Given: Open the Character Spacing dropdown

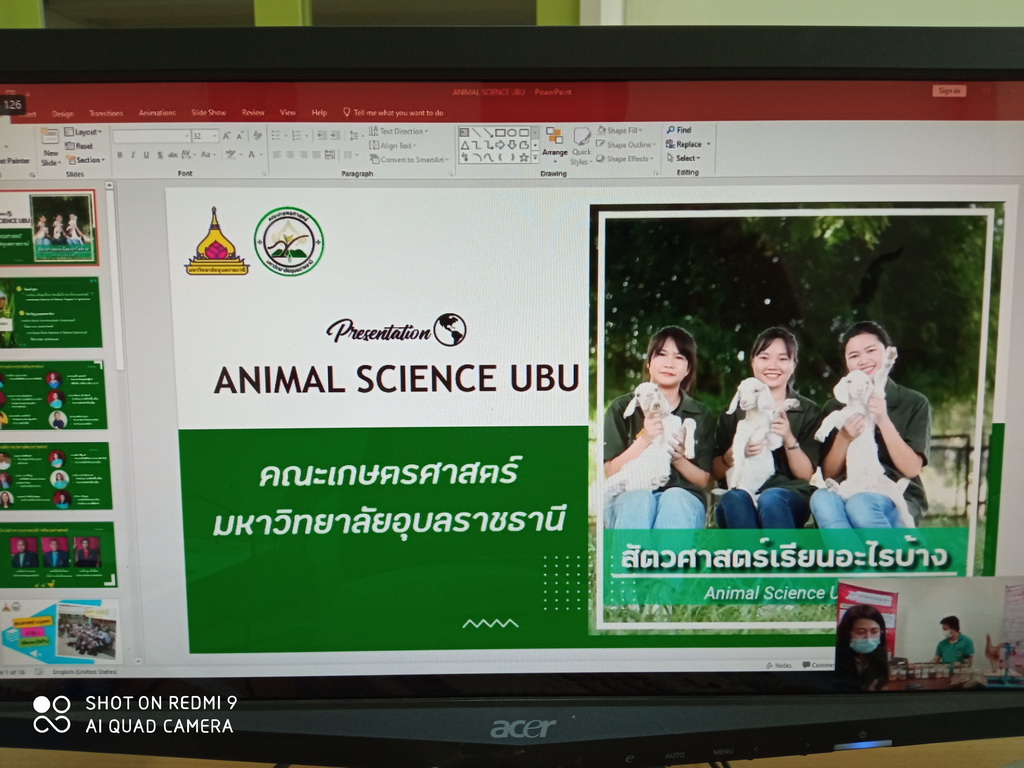Looking at the screenshot, I should click(x=187, y=155).
